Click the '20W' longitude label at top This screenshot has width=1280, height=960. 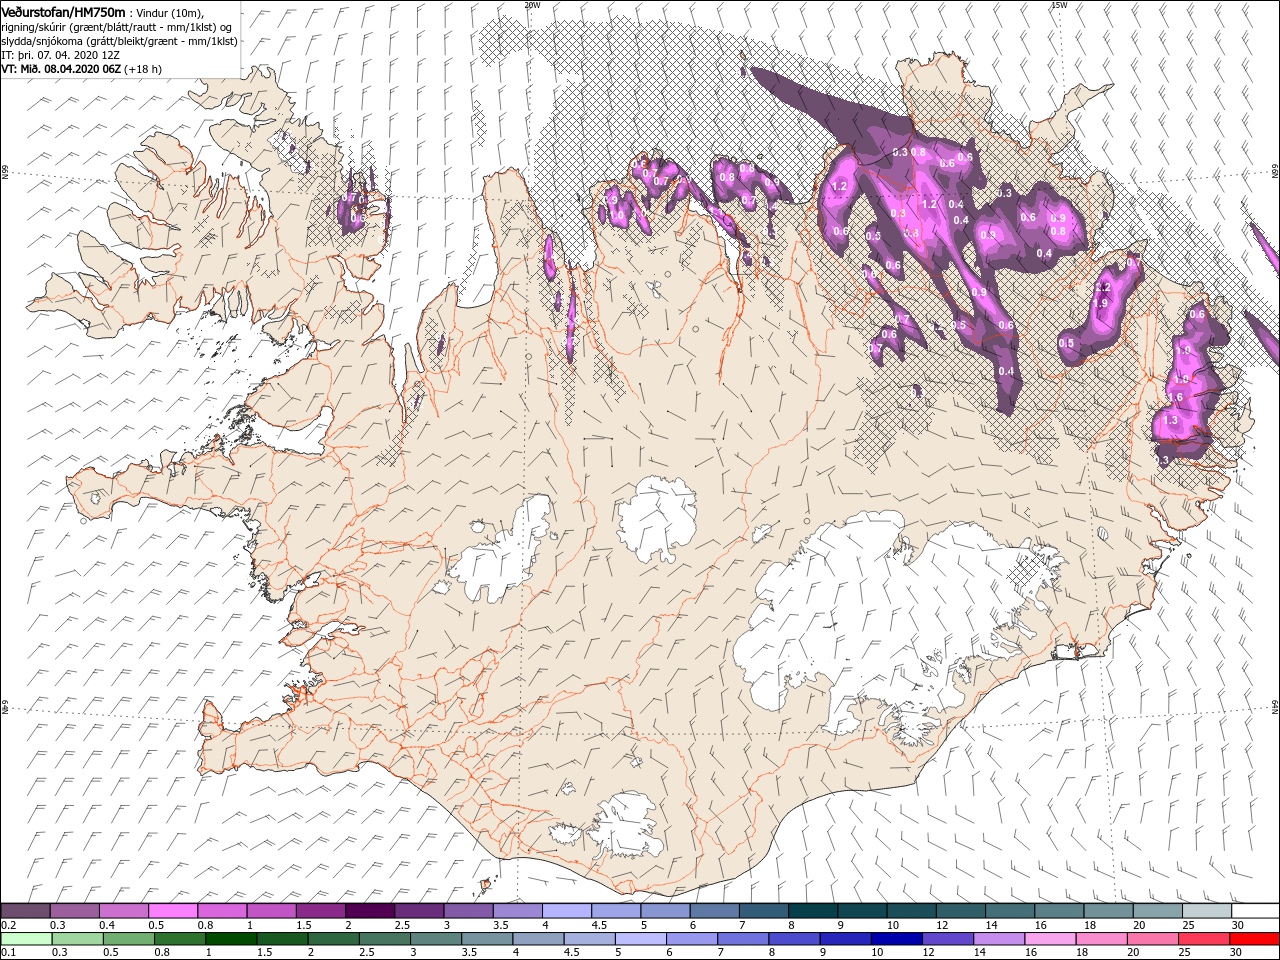tap(532, 5)
